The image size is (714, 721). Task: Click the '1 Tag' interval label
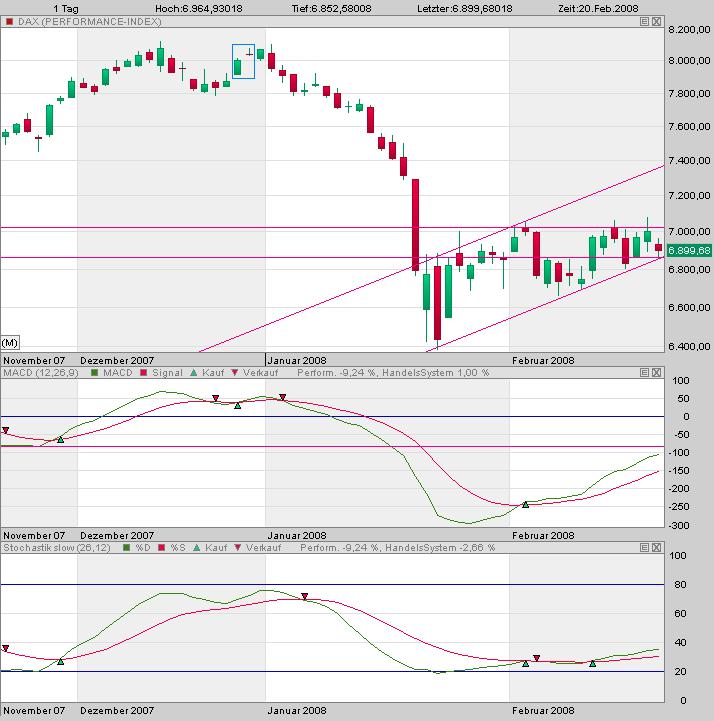(x=66, y=8)
